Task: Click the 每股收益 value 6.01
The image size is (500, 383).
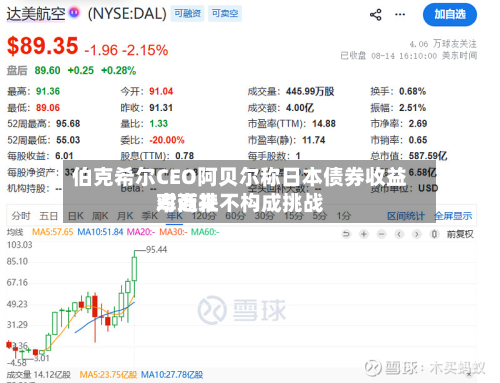Action: (64, 156)
